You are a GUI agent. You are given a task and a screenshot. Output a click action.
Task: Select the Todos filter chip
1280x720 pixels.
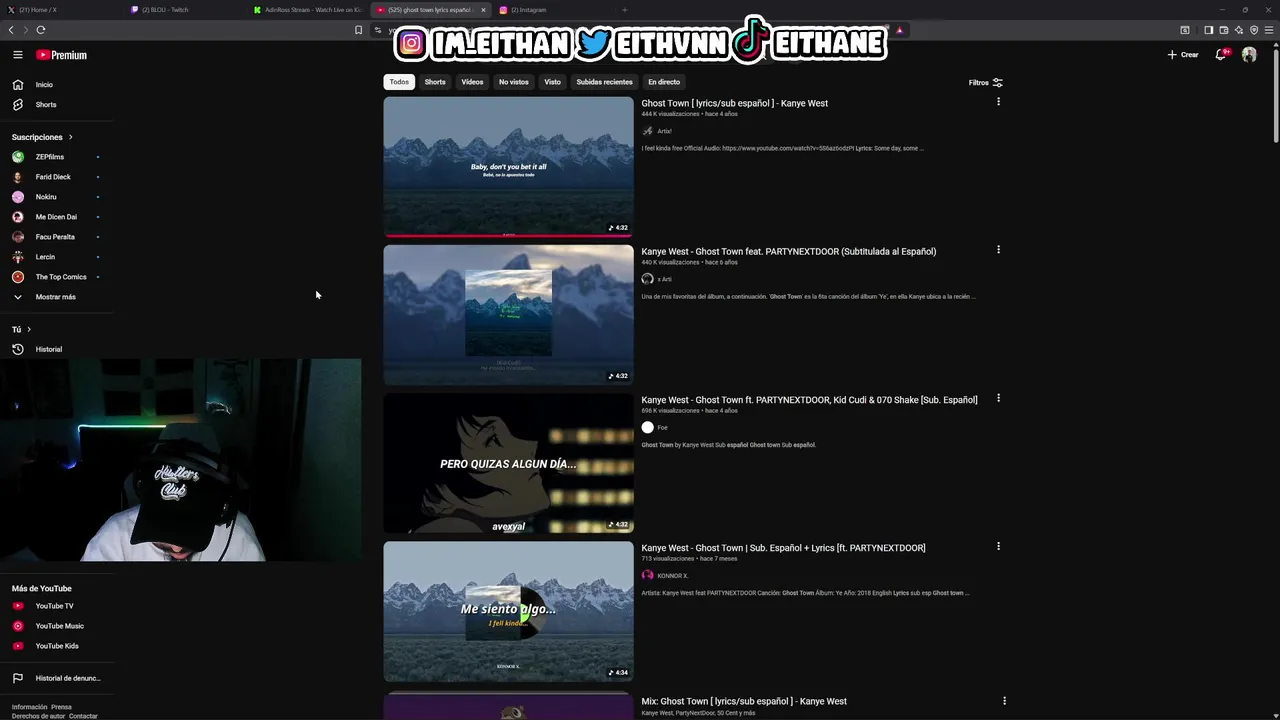click(x=399, y=82)
